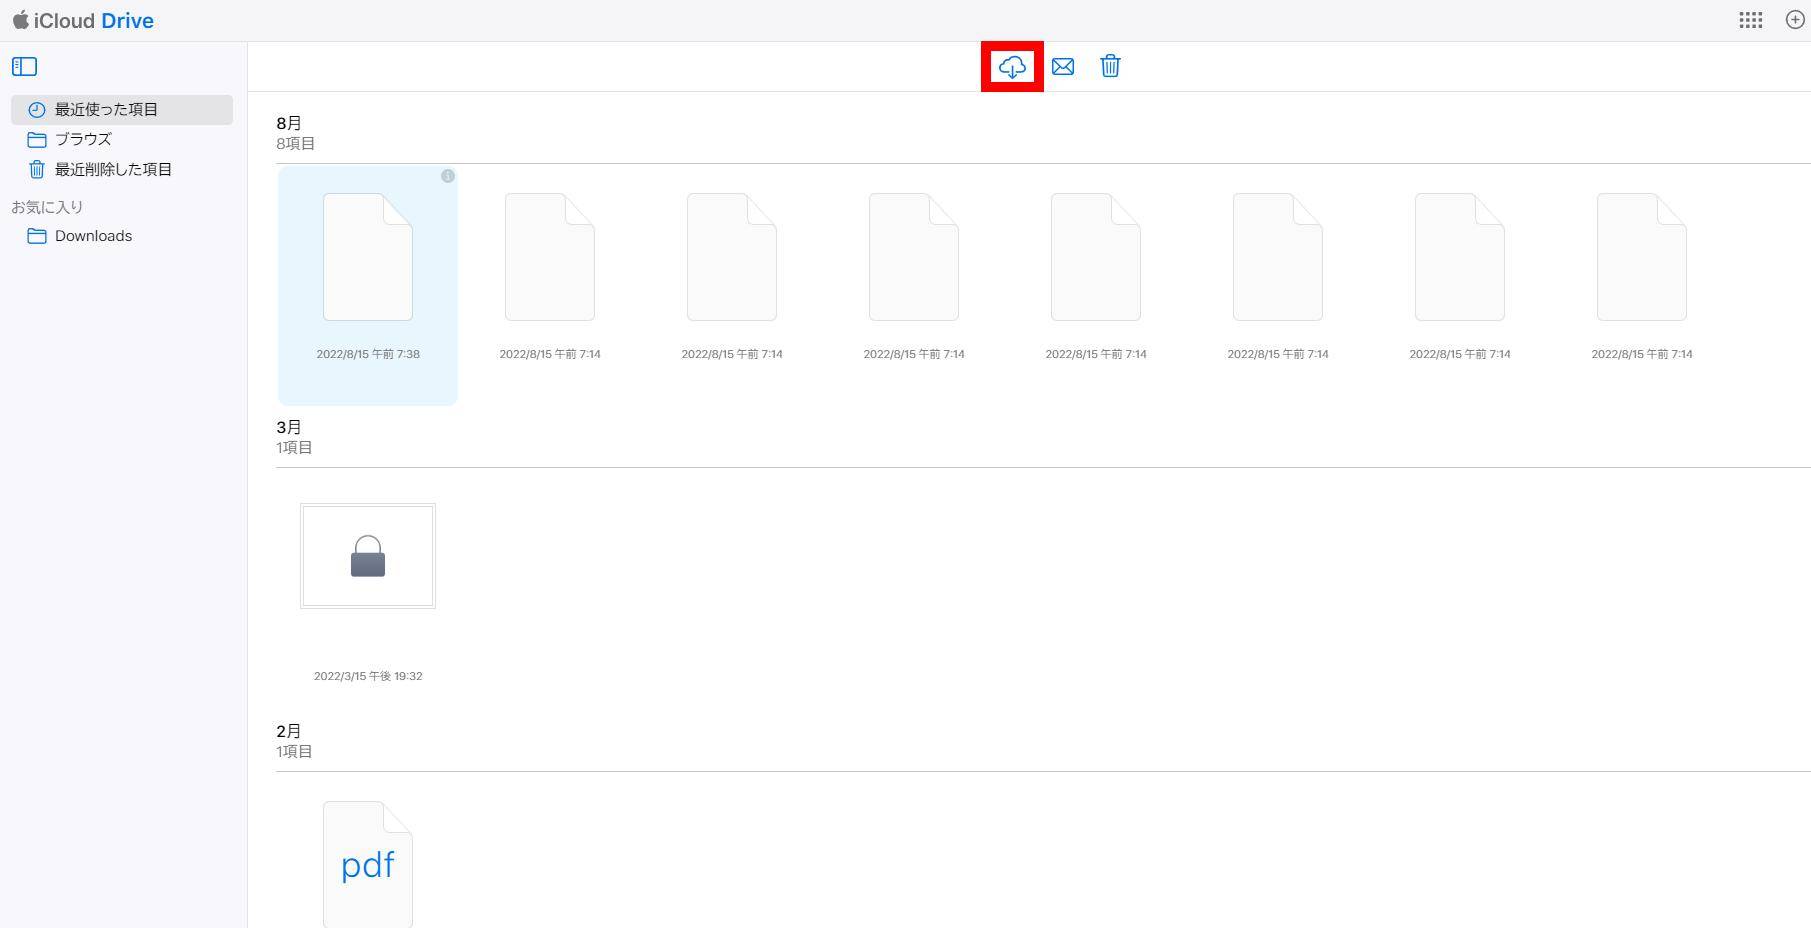
Task: Select the locked file thumbnail
Action: (x=368, y=556)
